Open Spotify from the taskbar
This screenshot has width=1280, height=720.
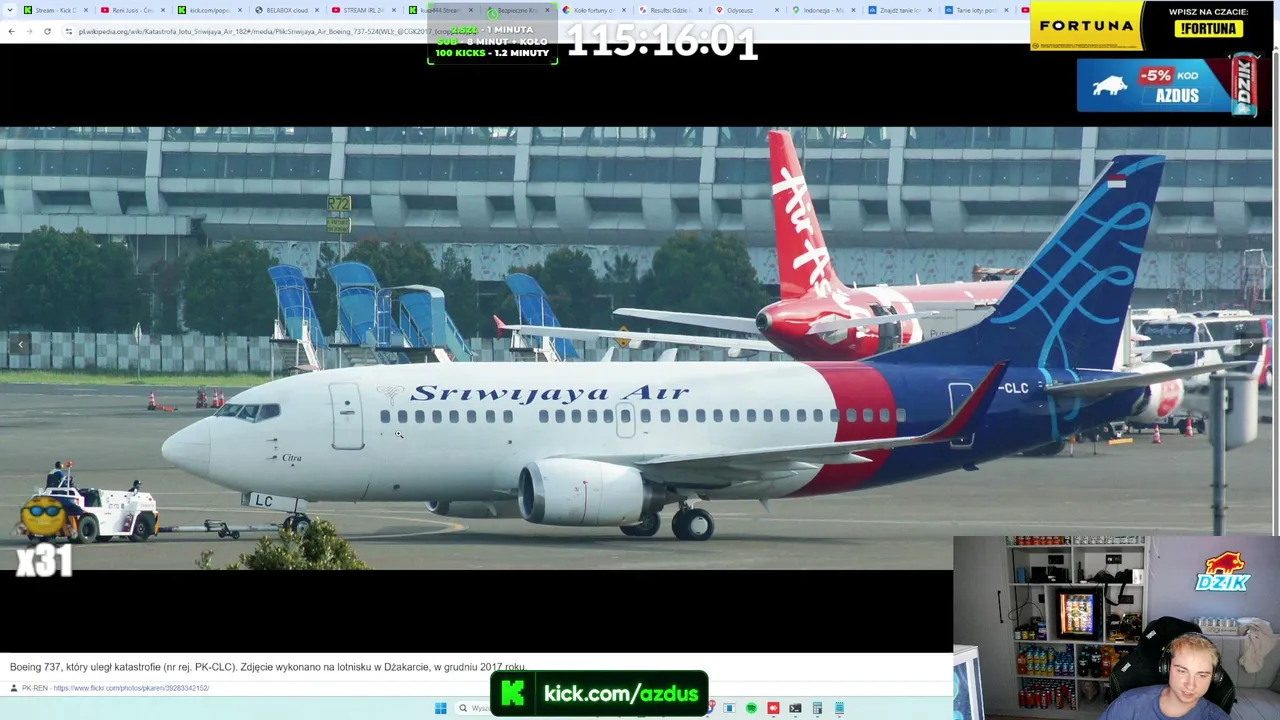[x=751, y=708]
